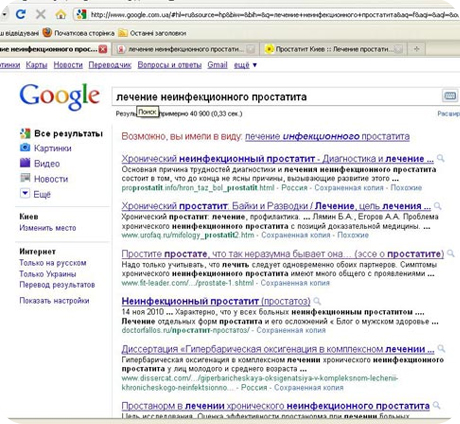
Task: Open Сохраненная копия for doctorfallos.ru result
Action: click(x=291, y=330)
